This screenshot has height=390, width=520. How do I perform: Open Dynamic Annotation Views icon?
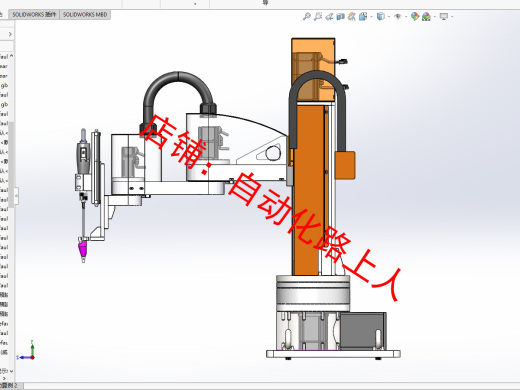click(351, 16)
